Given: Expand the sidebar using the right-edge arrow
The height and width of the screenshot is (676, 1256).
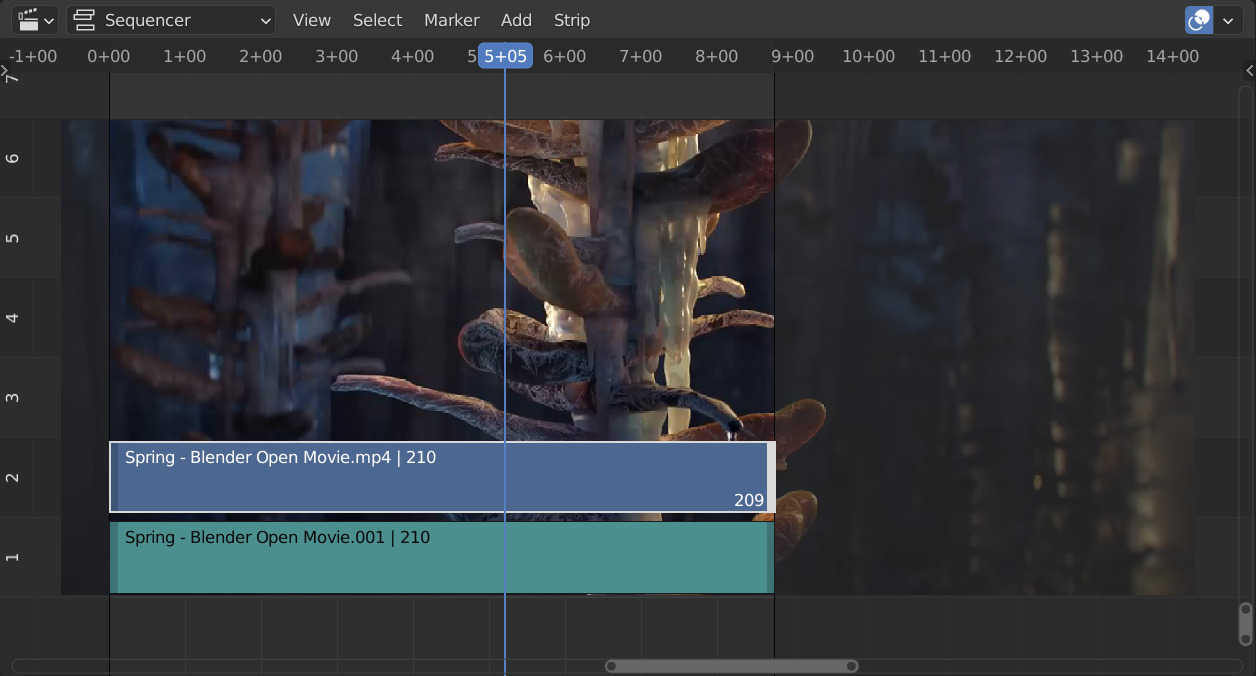Looking at the screenshot, I should pyautogui.click(x=1250, y=70).
